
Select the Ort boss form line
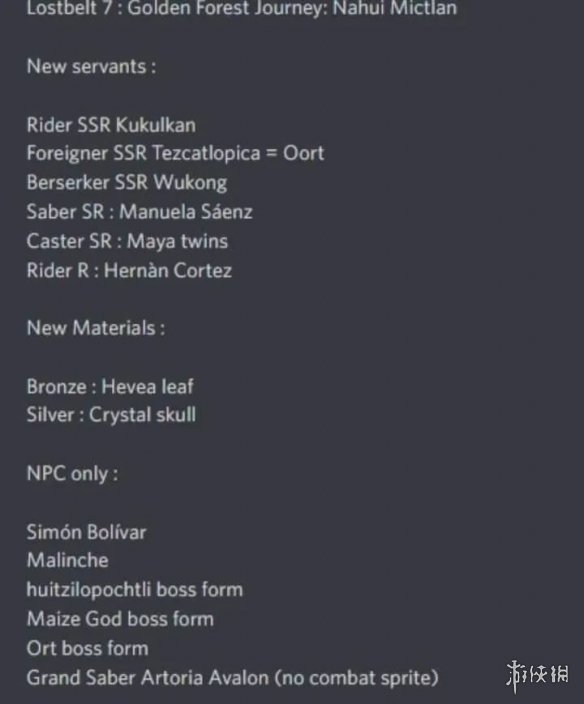click(x=88, y=648)
